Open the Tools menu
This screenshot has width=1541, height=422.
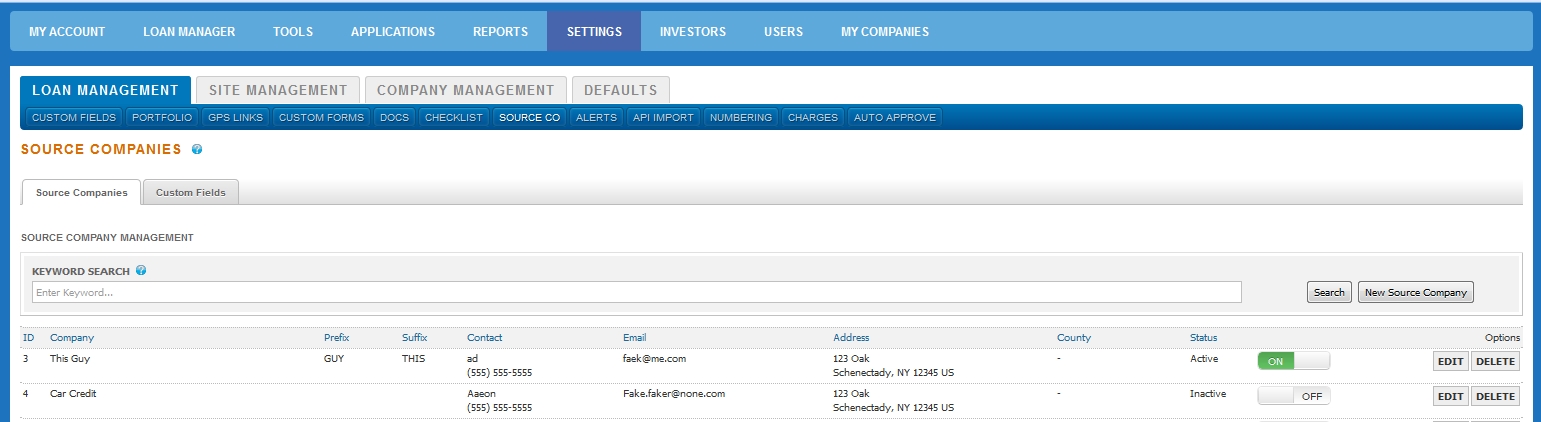click(293, 32)
